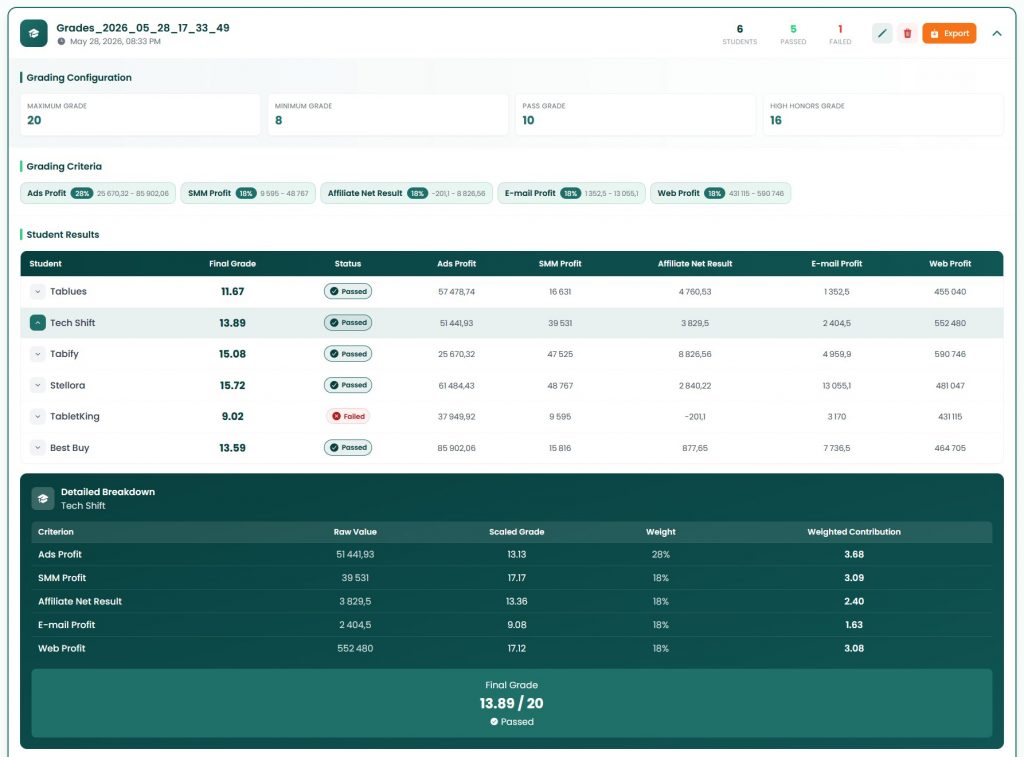Screen dimensions: 1024x757
Task: Click the clock icon near the date
Action: (61, 41)
